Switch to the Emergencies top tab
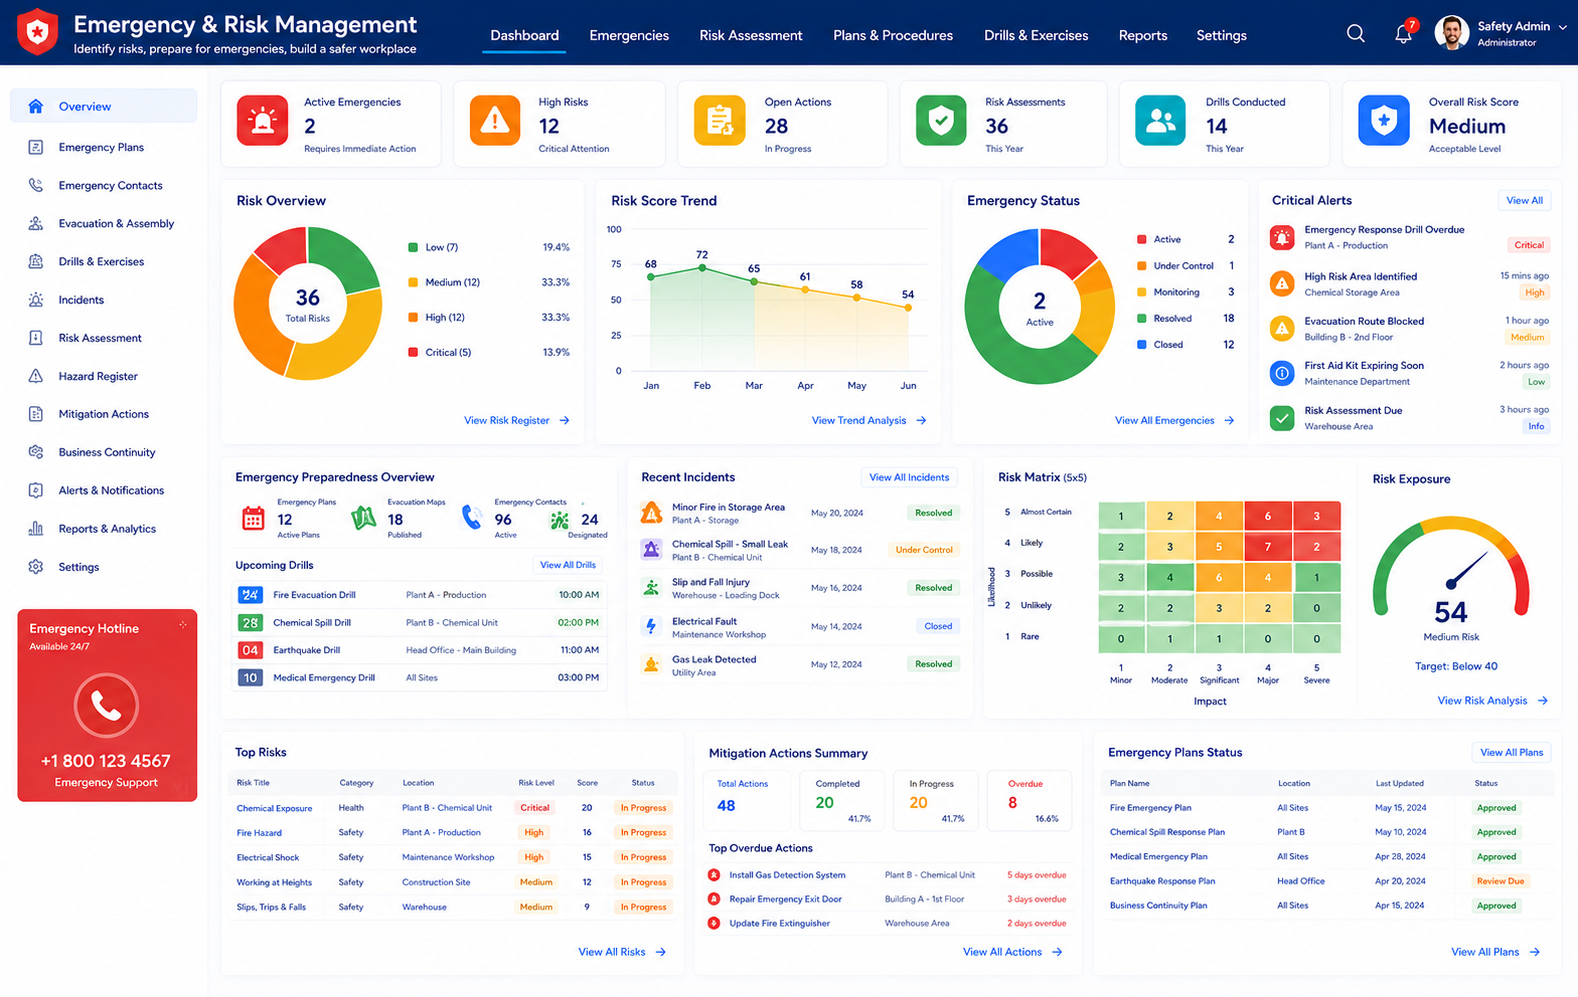 pos(629,35)
